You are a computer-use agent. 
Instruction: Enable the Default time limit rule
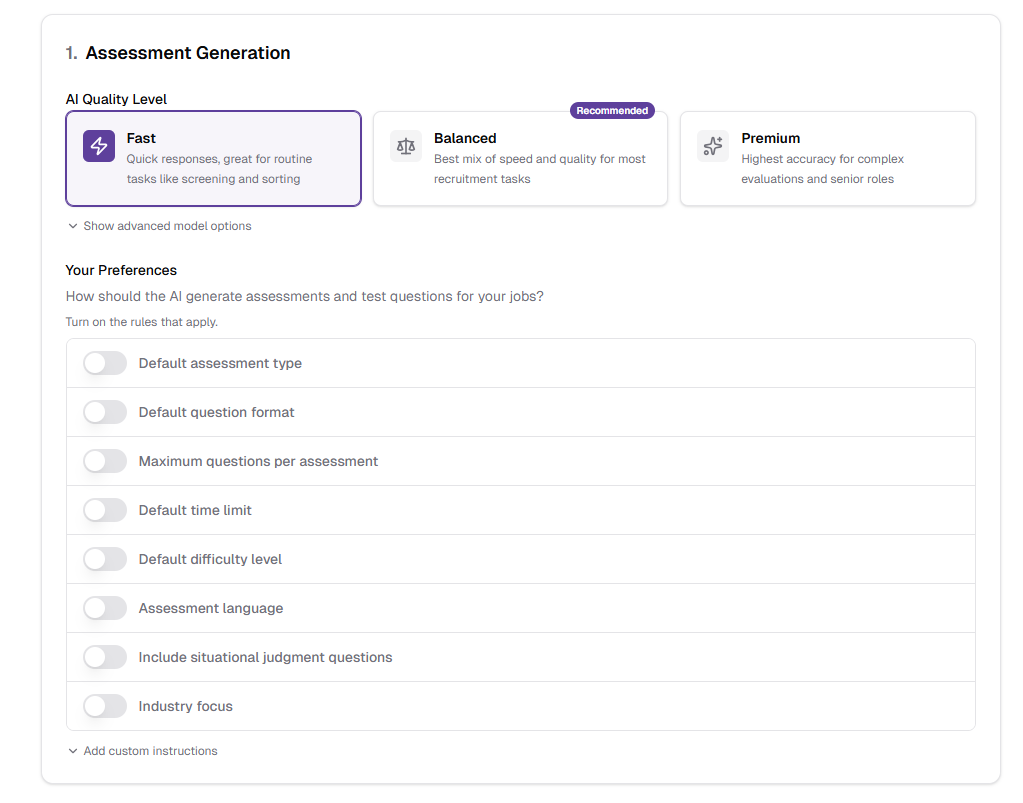coord(104,509)
